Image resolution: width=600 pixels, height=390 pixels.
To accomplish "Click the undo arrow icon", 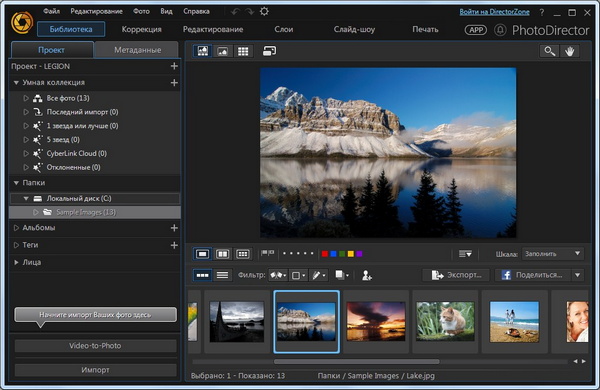I will point(235,11).
